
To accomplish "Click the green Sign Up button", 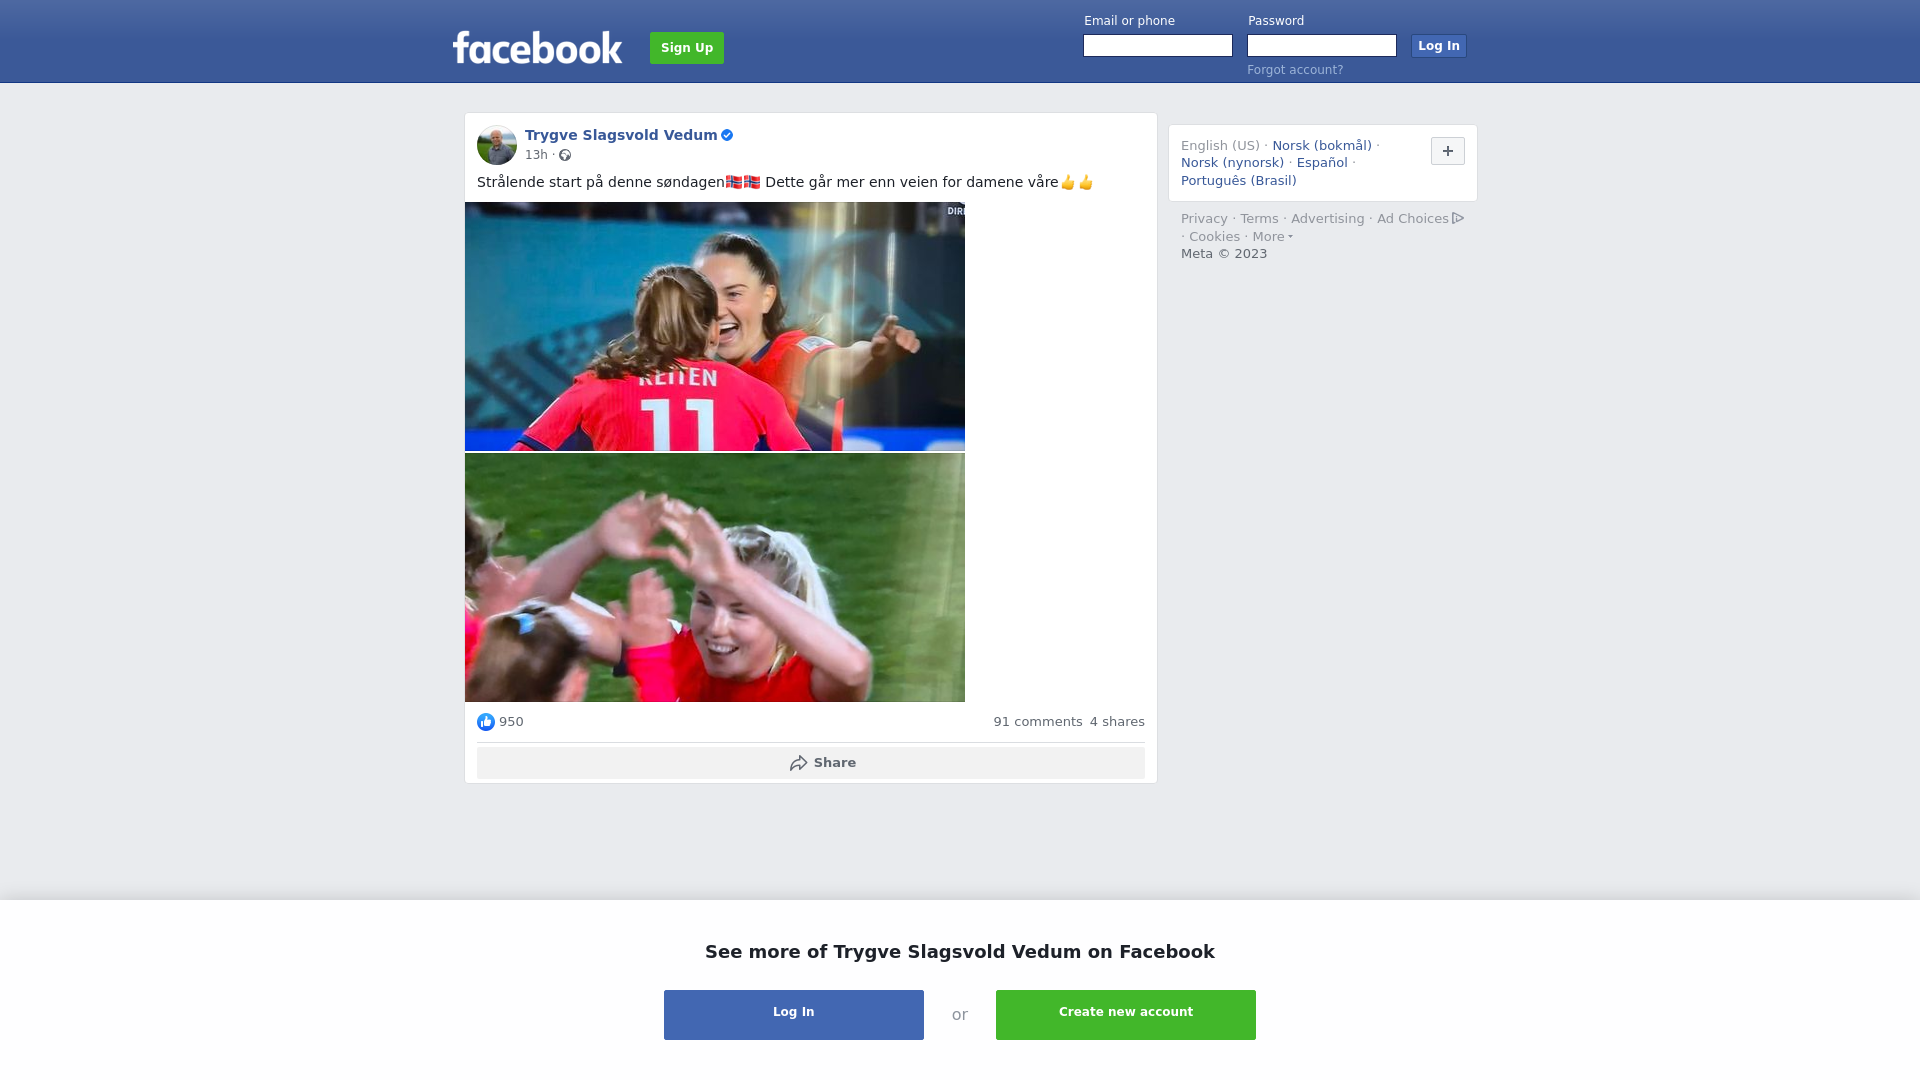I will click(x=687, y=48).
